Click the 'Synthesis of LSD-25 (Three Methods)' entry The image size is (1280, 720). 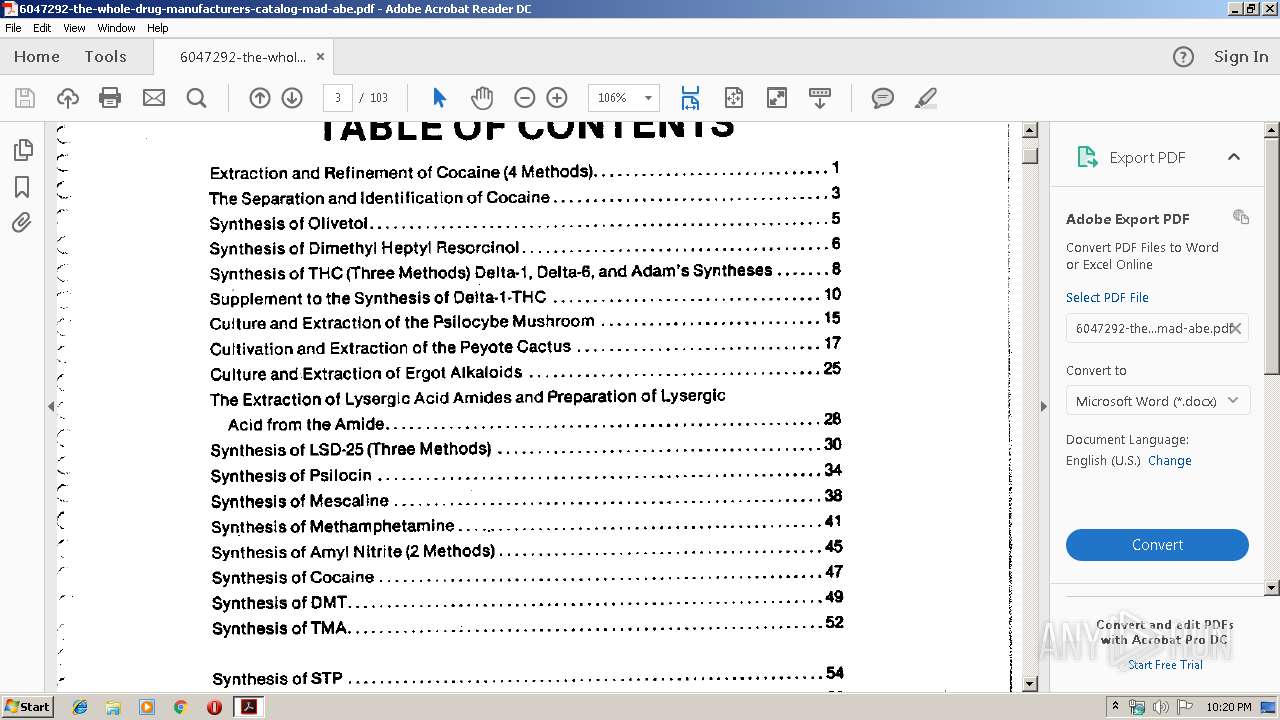[x=351, y=450]
